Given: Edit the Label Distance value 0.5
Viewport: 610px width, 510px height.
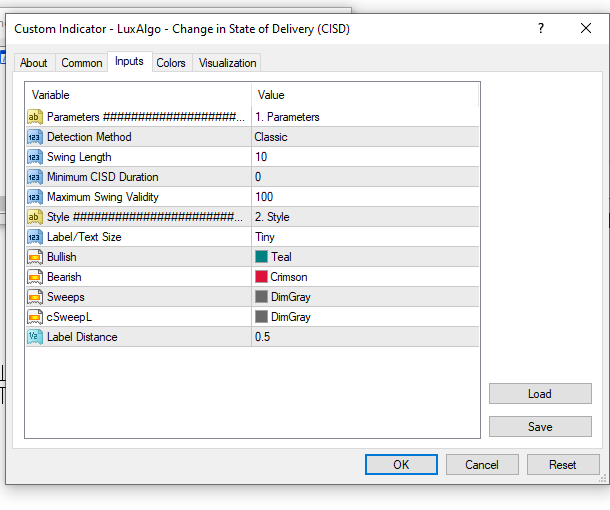Looking at the screenshot, I should 365,337.
